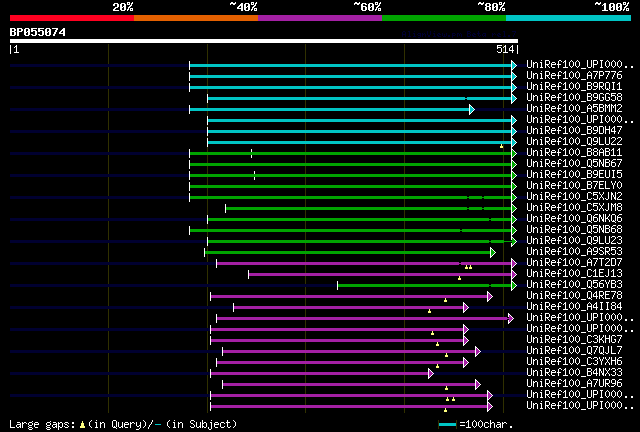The image size is (640, 432).
Task: Click the UniRef100_A9SR53 label
Action: point(574,252)
